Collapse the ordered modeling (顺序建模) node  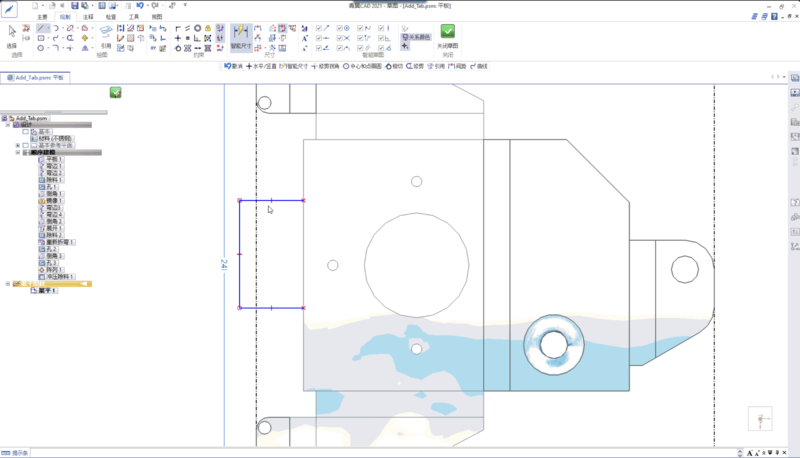coord(17,152)
